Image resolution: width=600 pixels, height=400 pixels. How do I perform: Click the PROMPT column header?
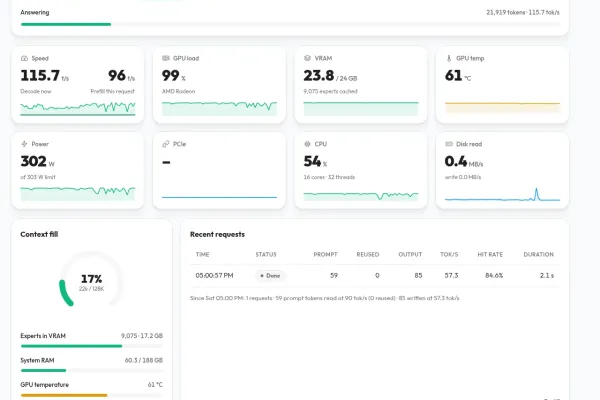[x=326, y=255]
